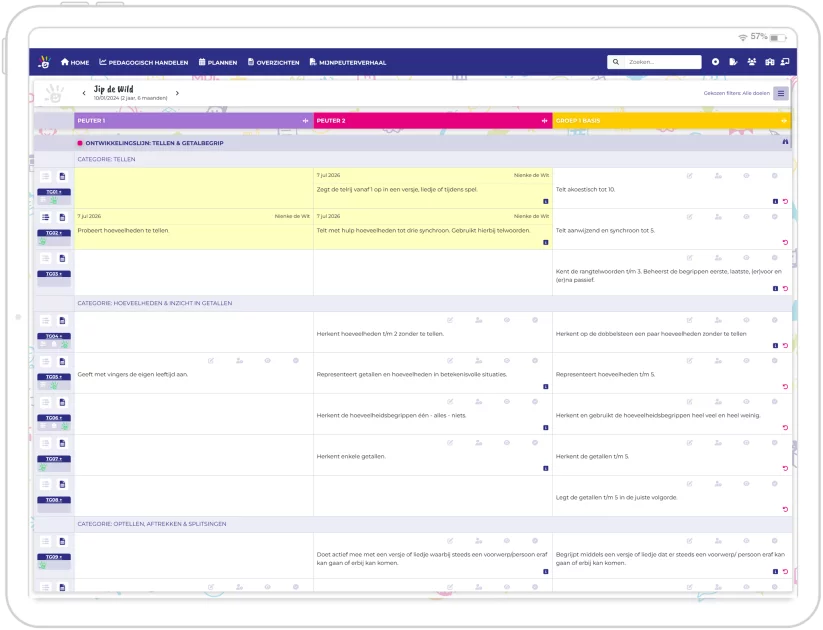This screenshot has width=823, height=630.
Task: Click the list icon in the TG01 row
Action: 46,176
